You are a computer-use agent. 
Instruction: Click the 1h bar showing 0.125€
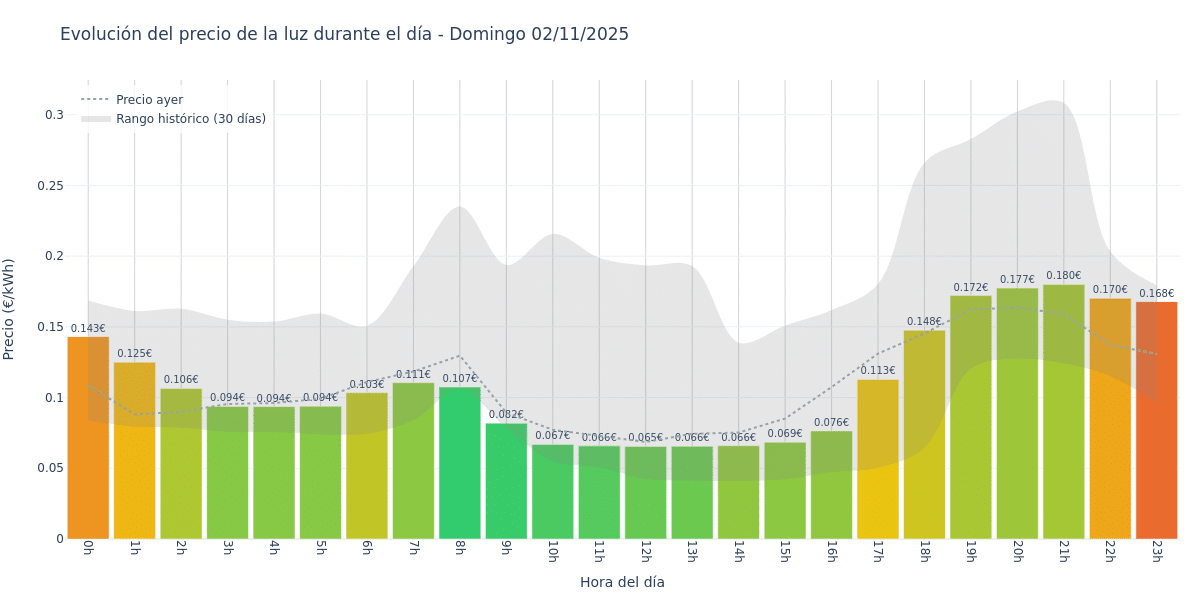click(x=134, y=450)
